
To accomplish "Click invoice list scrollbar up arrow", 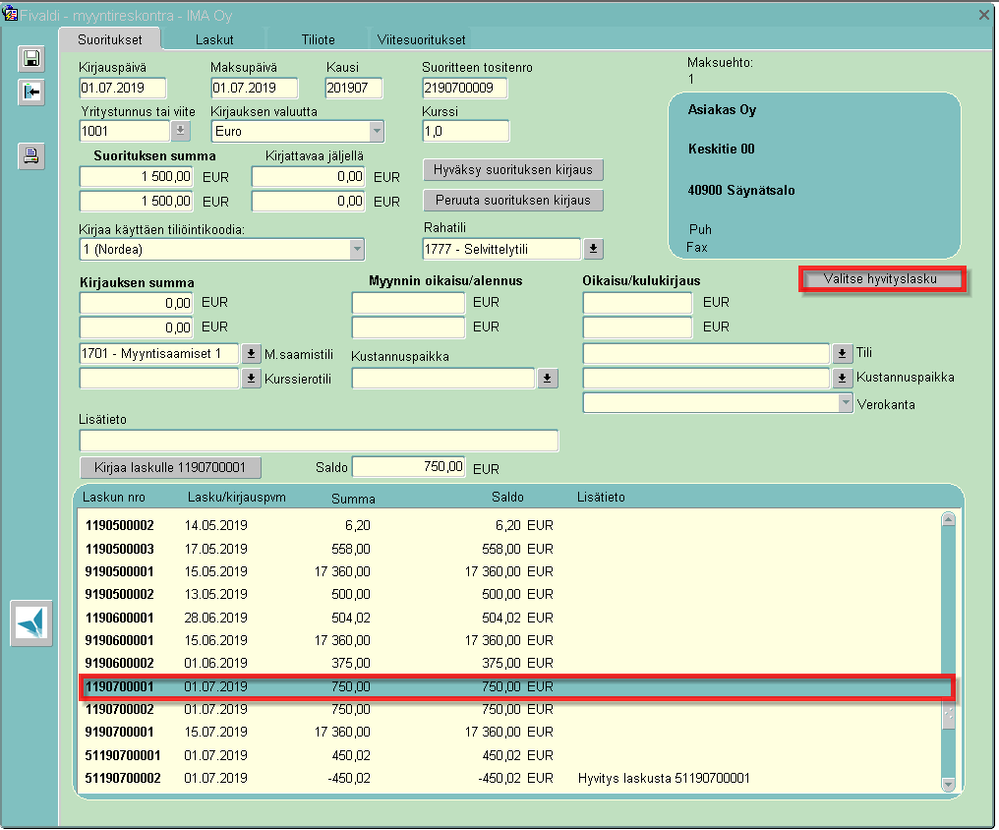I will (948, 519).
